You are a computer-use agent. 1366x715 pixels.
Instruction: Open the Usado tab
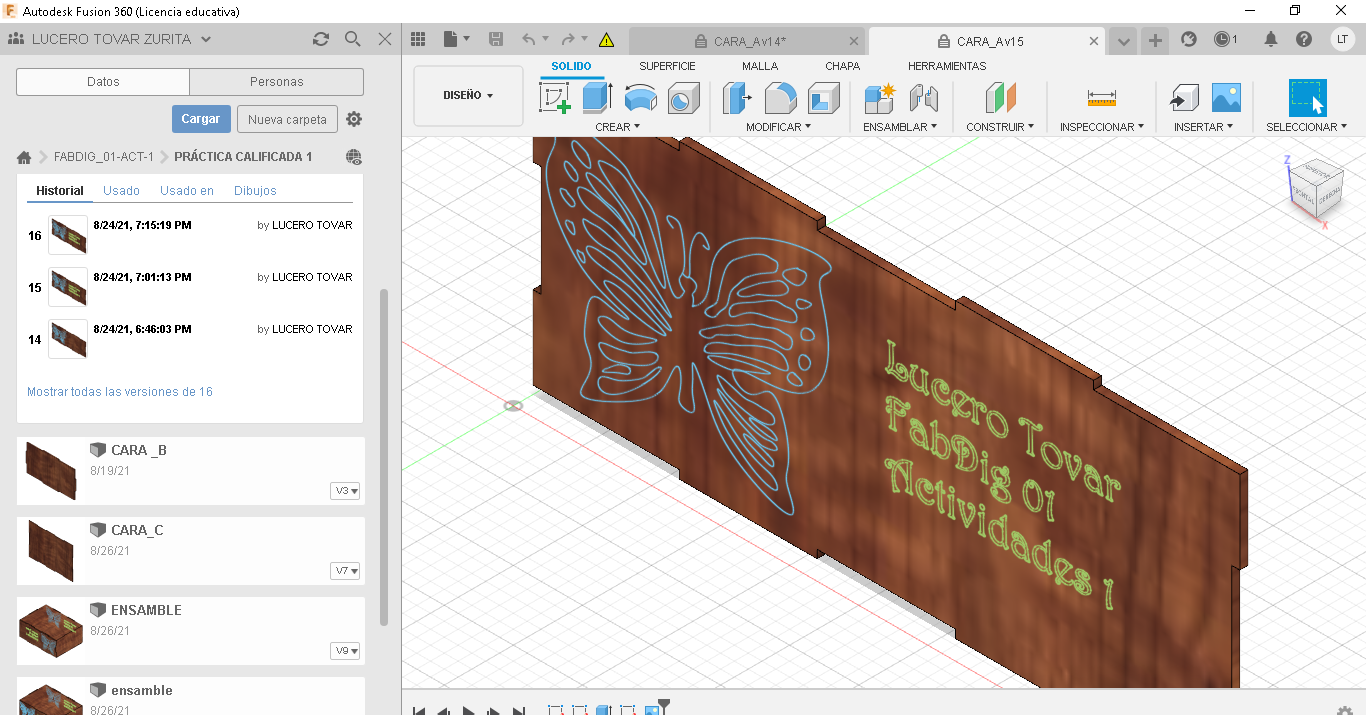[122, 190]
